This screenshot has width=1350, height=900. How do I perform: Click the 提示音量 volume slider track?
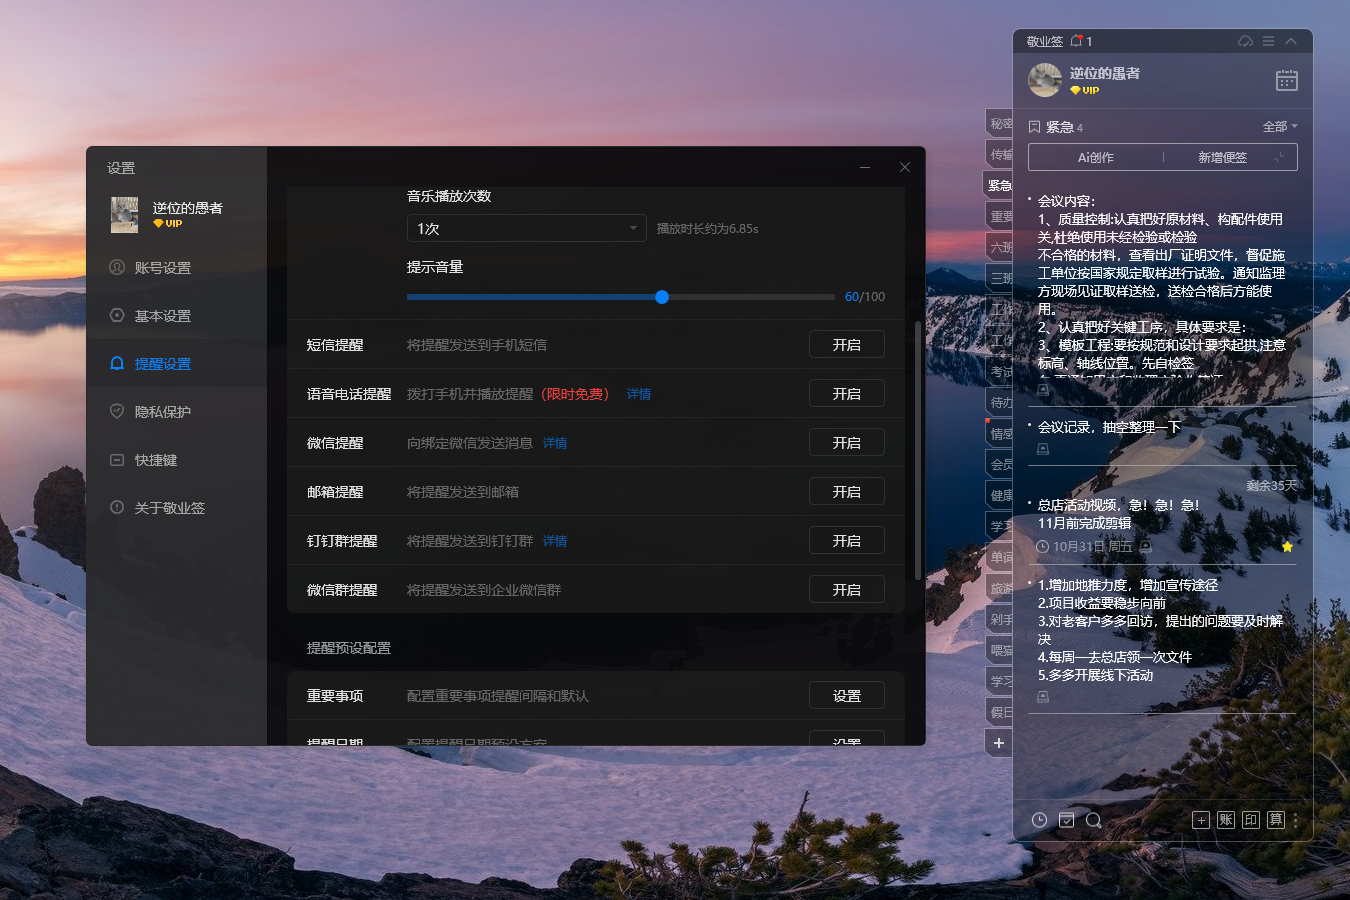click(x=620, y=297)
